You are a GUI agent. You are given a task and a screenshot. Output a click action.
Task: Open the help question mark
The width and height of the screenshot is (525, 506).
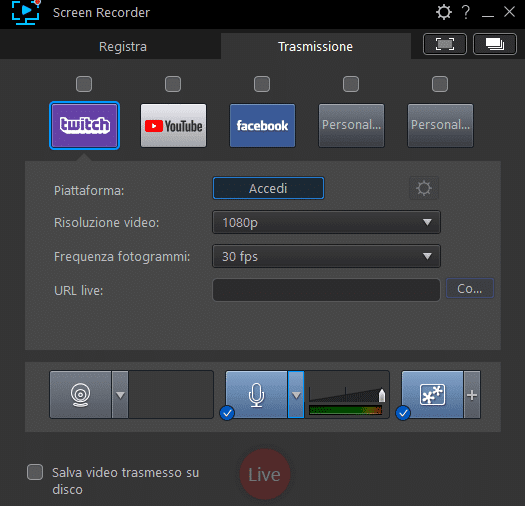[466, 12]
